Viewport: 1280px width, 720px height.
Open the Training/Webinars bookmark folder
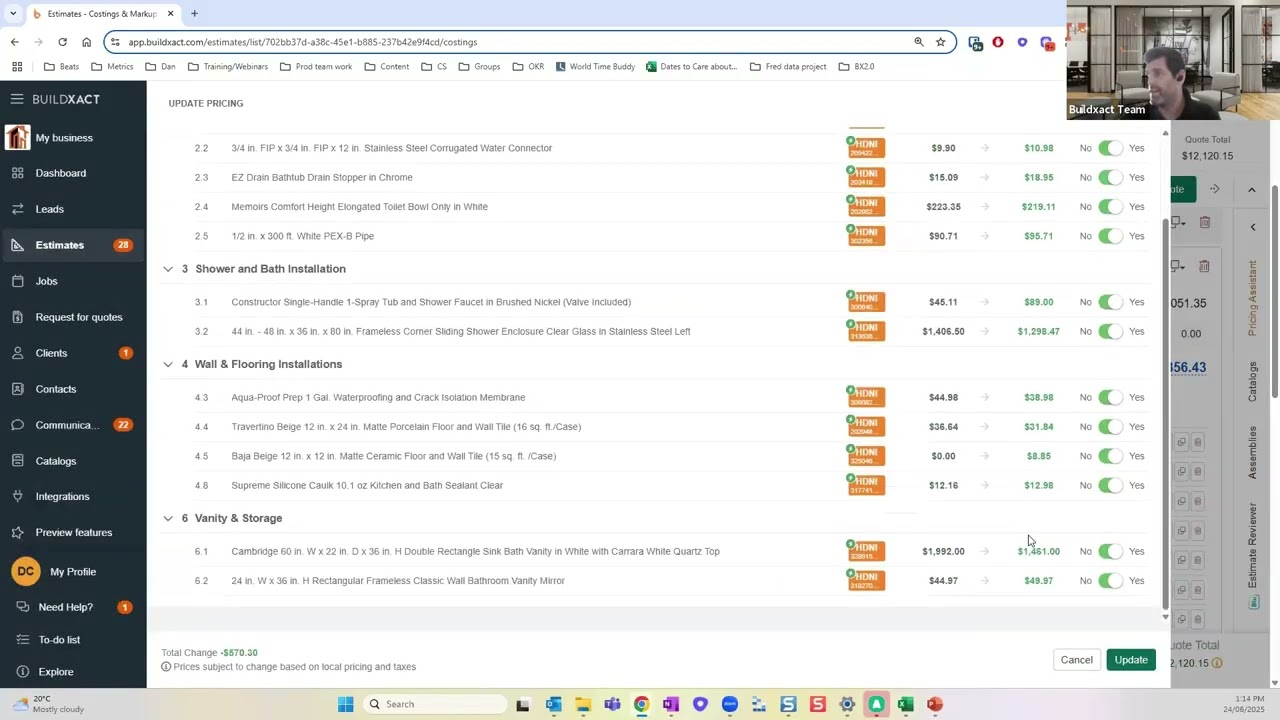227,67
